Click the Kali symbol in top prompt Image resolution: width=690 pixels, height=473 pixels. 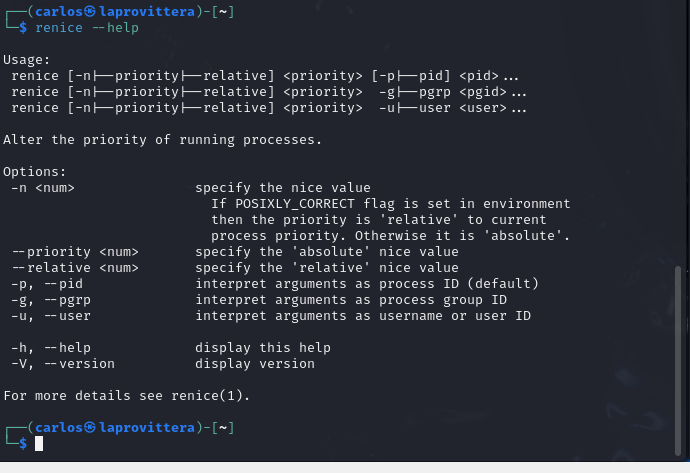90,11
